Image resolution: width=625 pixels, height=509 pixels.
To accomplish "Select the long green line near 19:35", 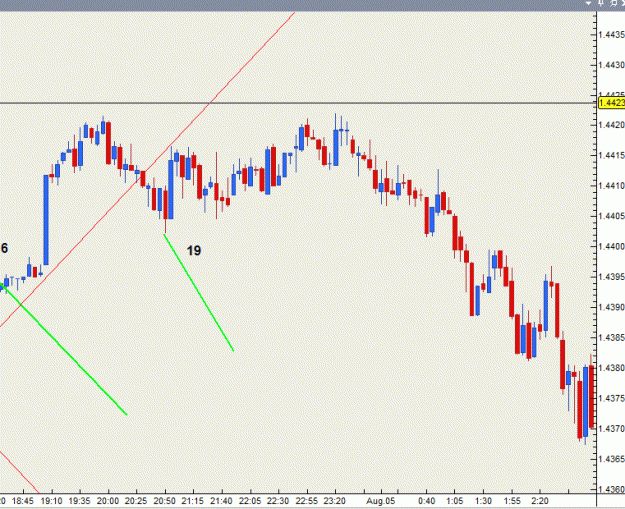I will coord(64,349).
